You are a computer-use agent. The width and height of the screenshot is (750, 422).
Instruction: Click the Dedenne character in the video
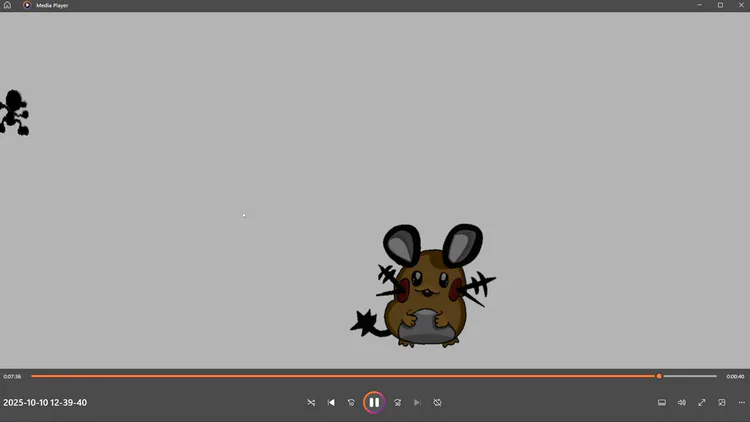click(x=423, y=286)
